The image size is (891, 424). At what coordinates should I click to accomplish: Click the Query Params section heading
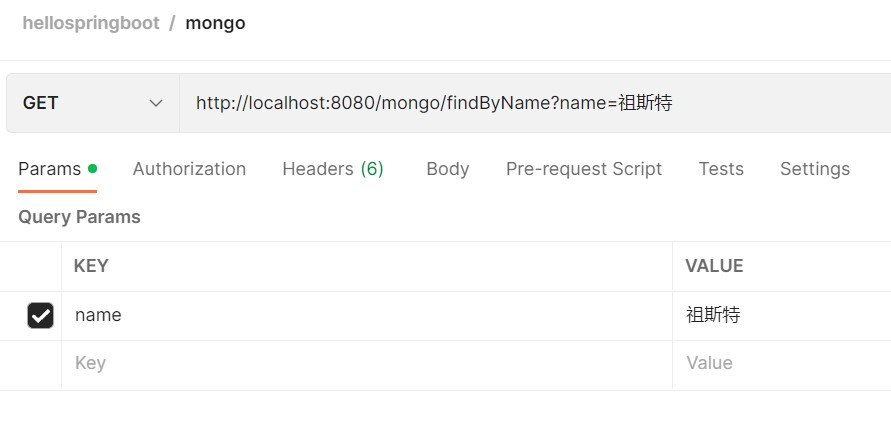point(79,217)
